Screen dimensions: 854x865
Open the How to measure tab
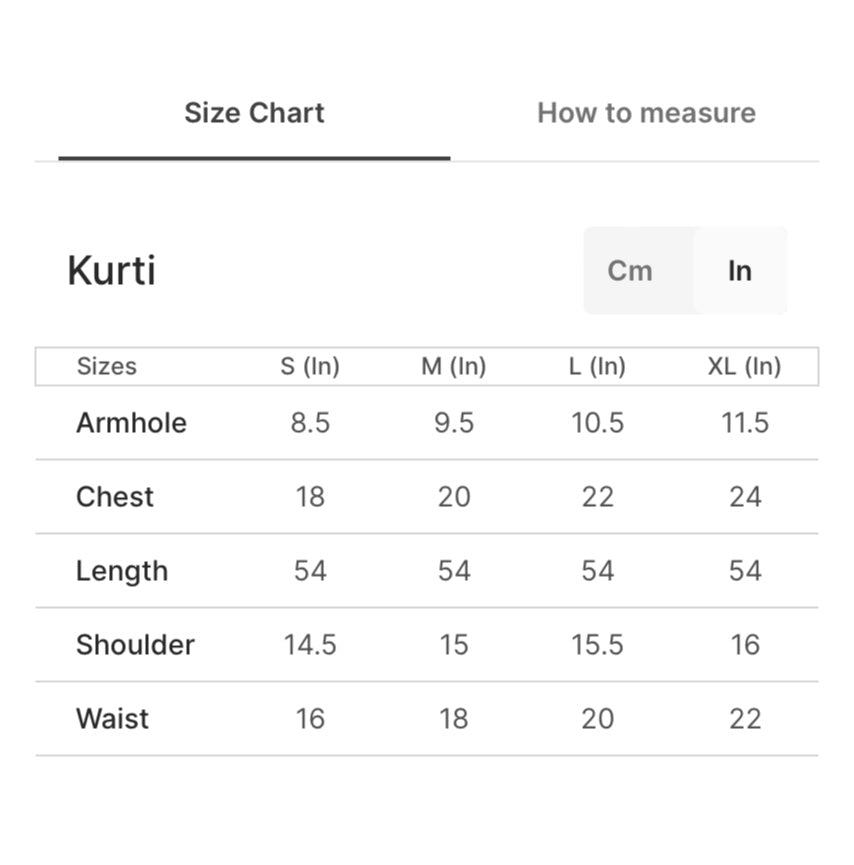click(x=646, y=113)
